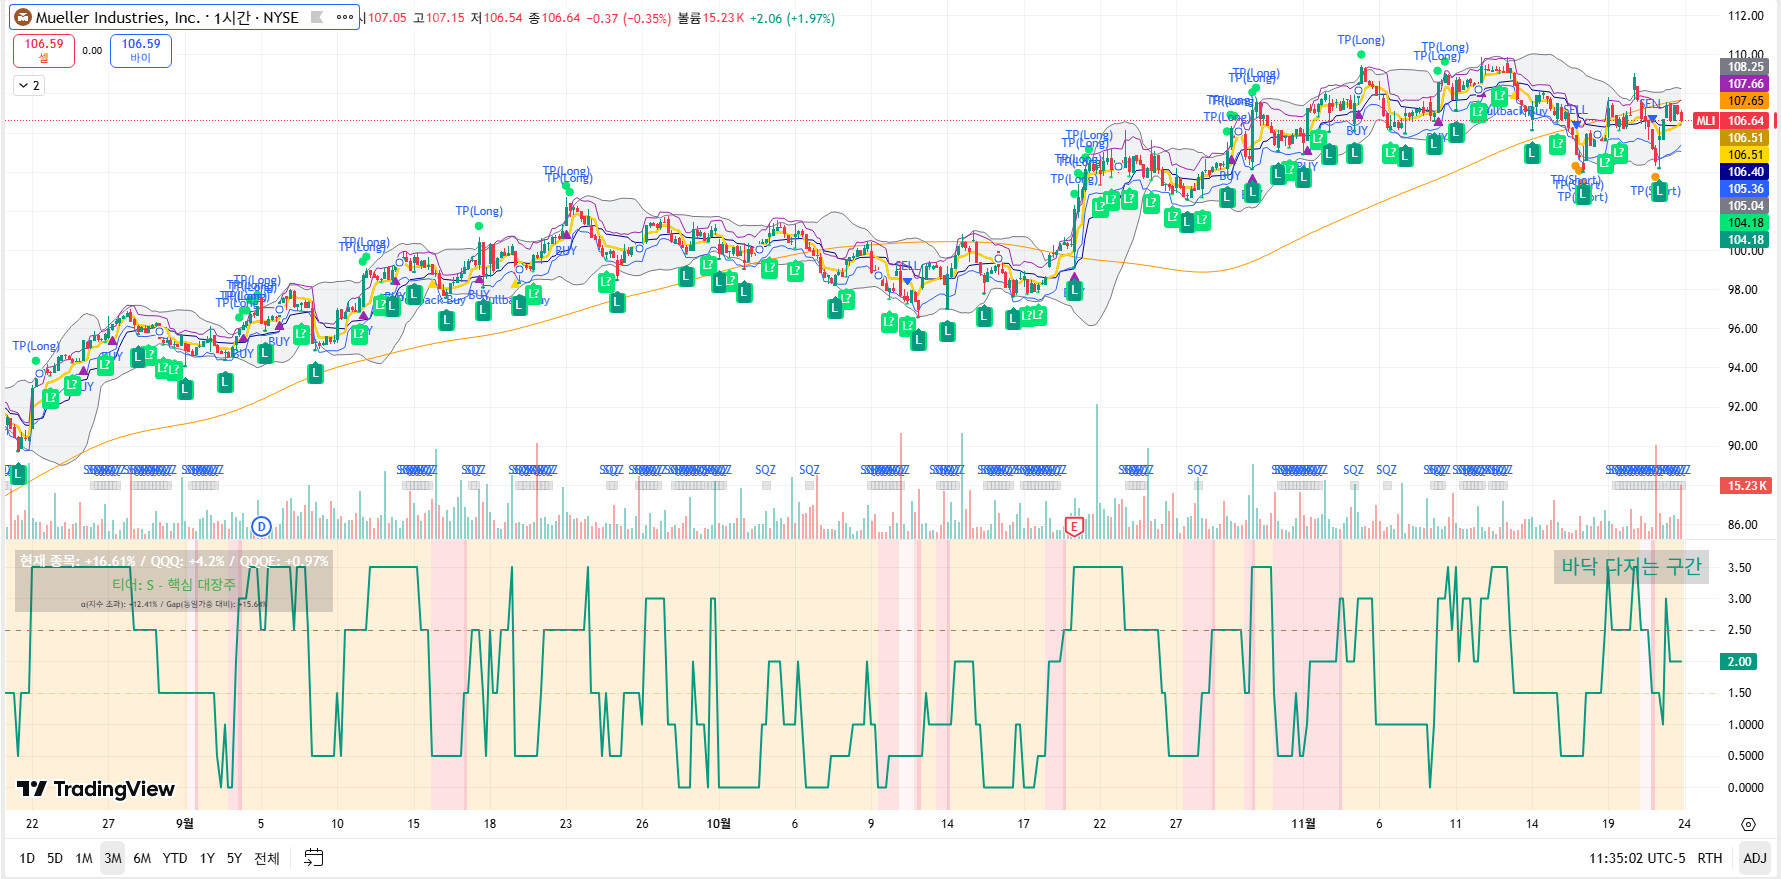This screenshot has width=1781, height=879.
Task: Switch to the YTD time range
Action: click(175, 858)
